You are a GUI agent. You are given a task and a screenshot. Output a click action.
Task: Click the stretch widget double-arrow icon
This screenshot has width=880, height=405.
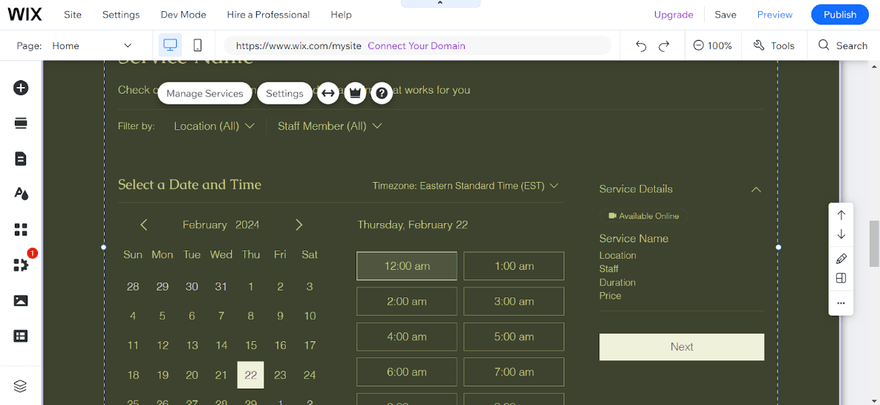click(328, 93)
